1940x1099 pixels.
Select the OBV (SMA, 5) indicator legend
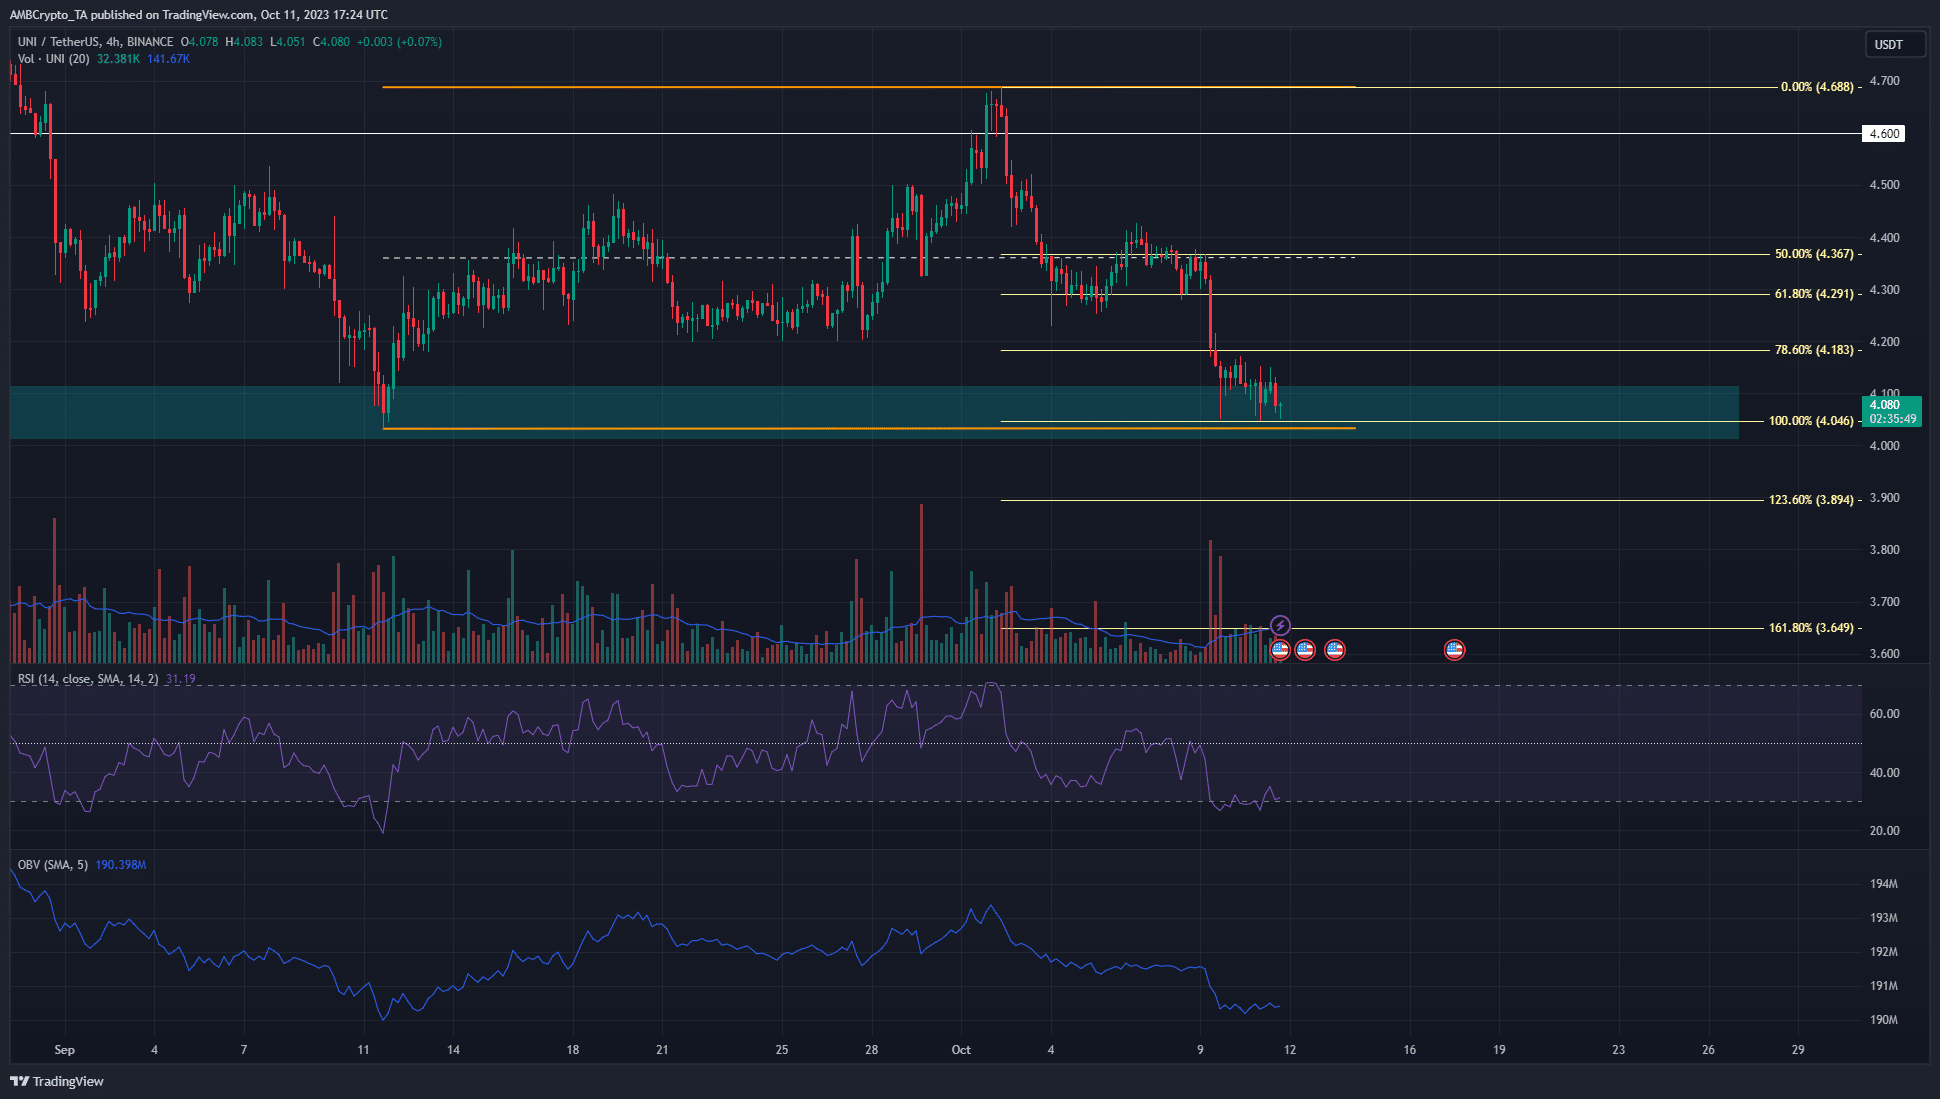(x=53, y=865)
